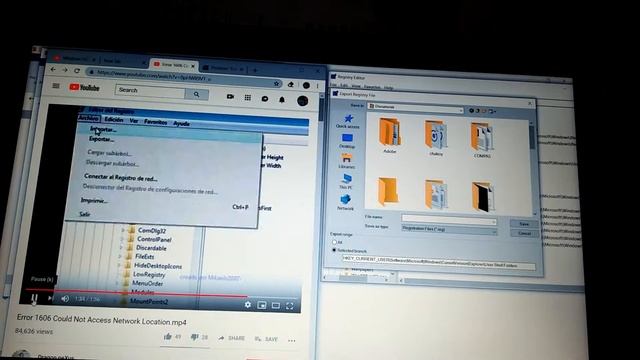Go forward in the browser

point(65,70)
